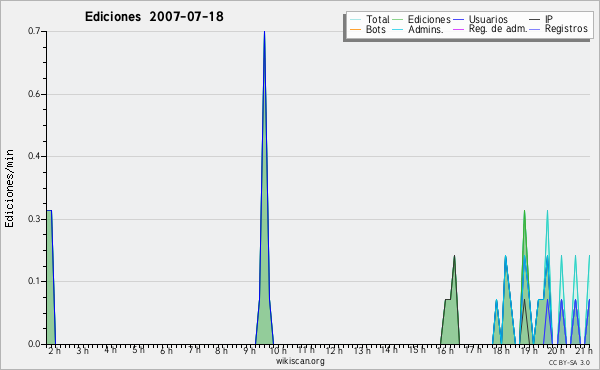
Task: Click the 0.1 y-axis value
Action: [34, 281]
